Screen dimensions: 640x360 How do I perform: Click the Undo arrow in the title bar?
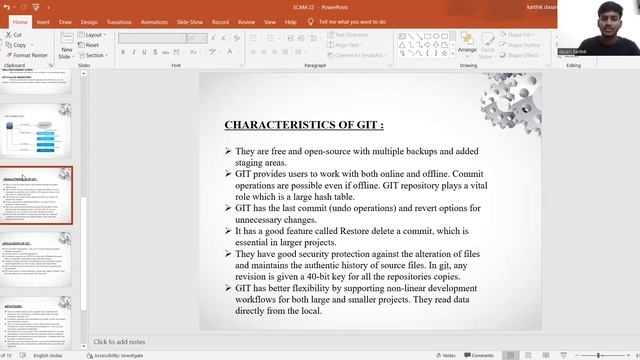point(7,7)
